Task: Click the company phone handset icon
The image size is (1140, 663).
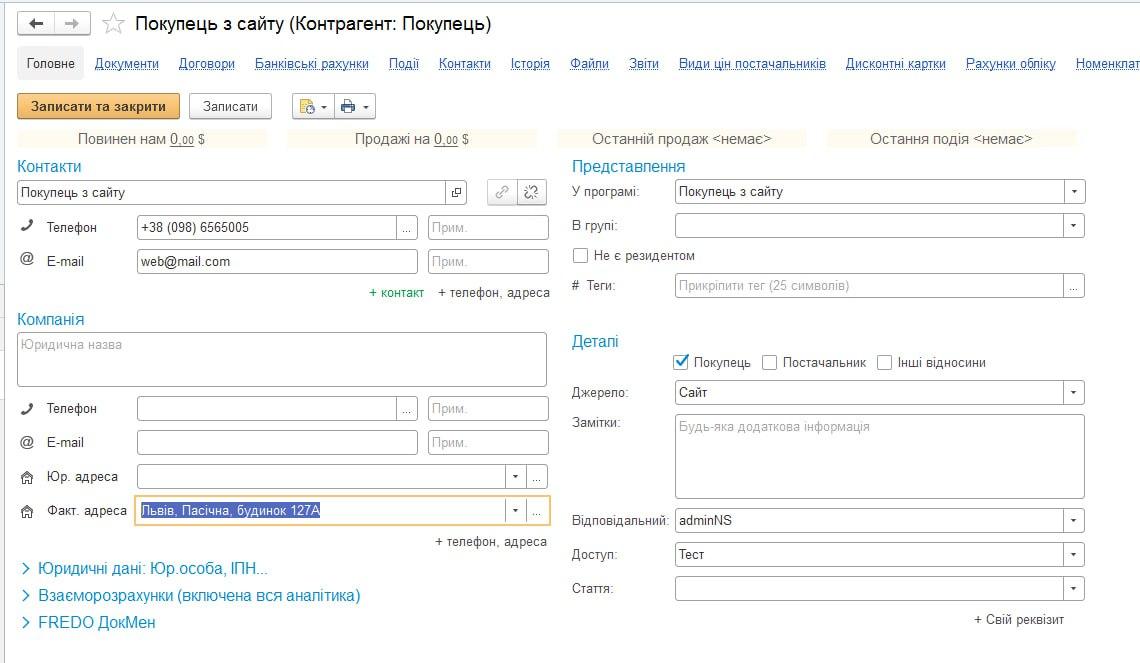Action: click(x=27, y=409)
